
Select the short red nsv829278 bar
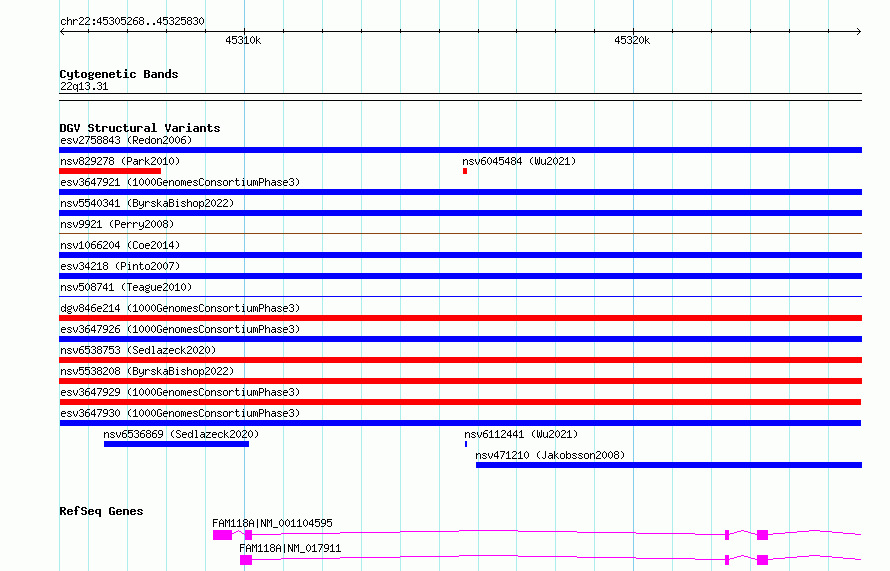110,171
